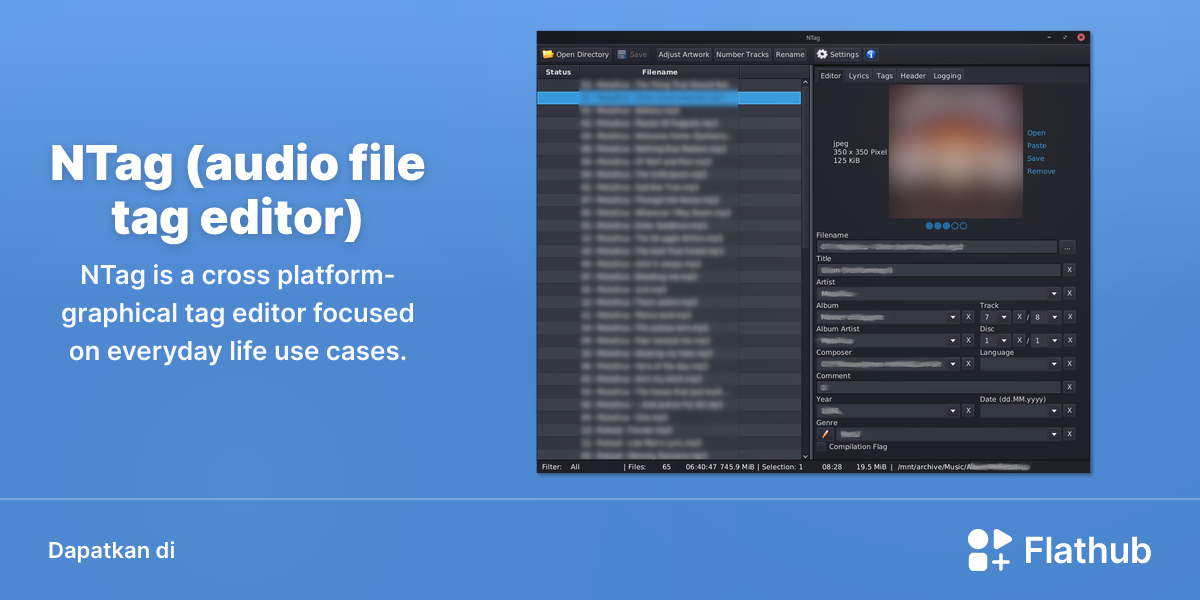Image resolution: width=1200 pixels, height=600 pixels.
Task: Click into the Title input field
Action: (x=938, y=270)
